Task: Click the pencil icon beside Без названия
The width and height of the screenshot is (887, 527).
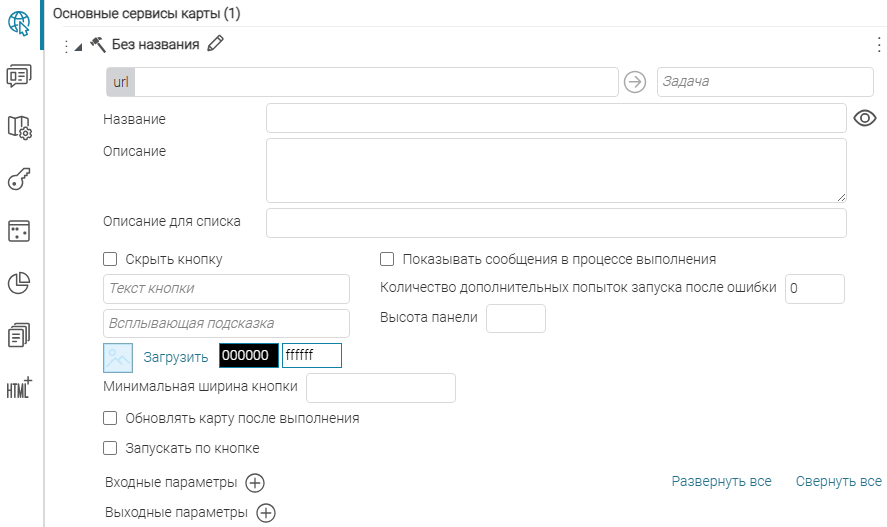Action: [215, 44]
